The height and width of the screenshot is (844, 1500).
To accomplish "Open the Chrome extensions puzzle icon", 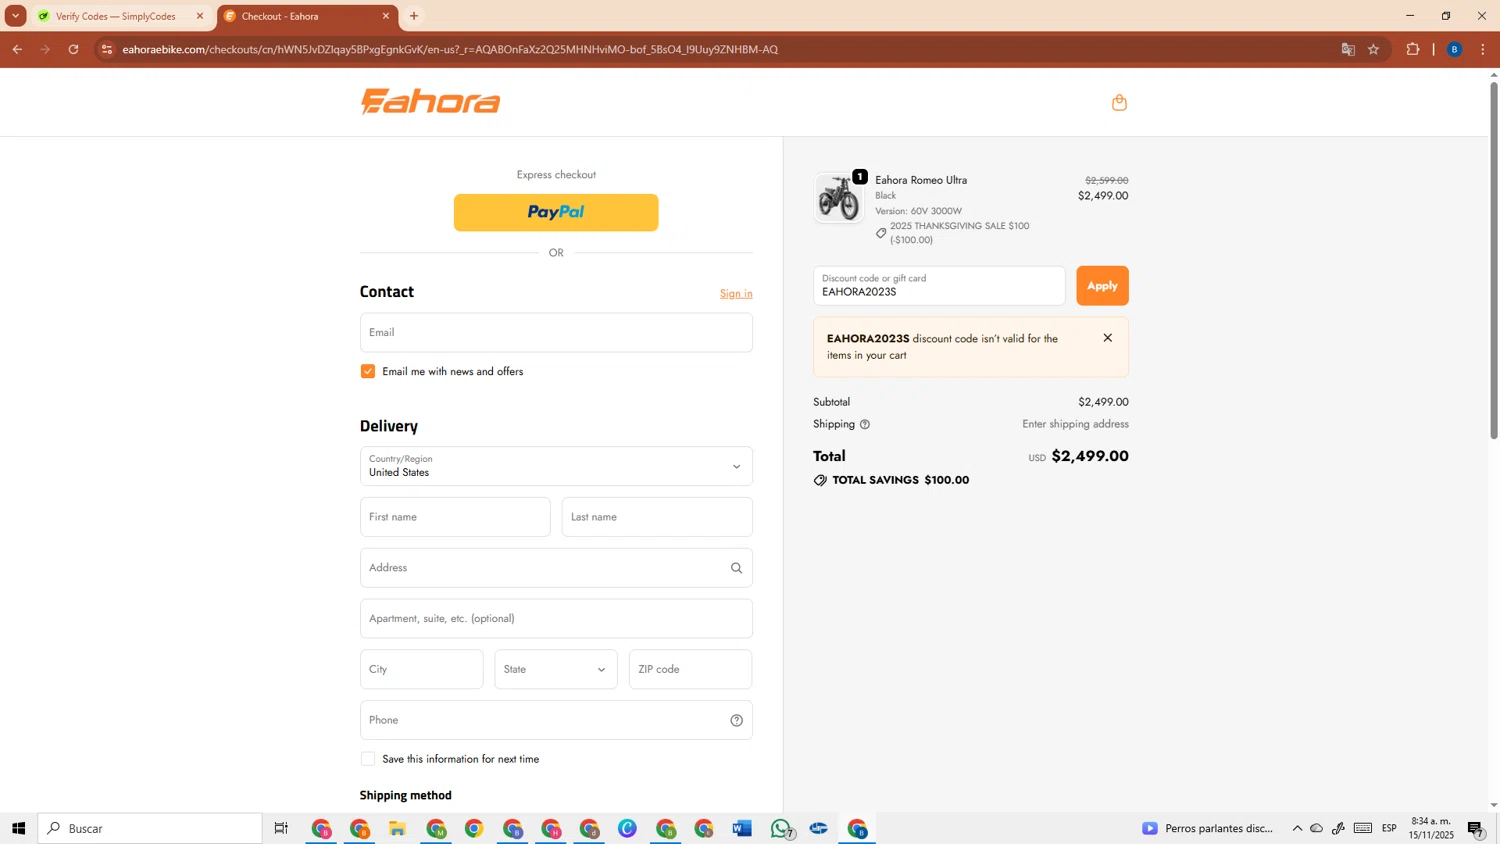I will [1412, 49].
